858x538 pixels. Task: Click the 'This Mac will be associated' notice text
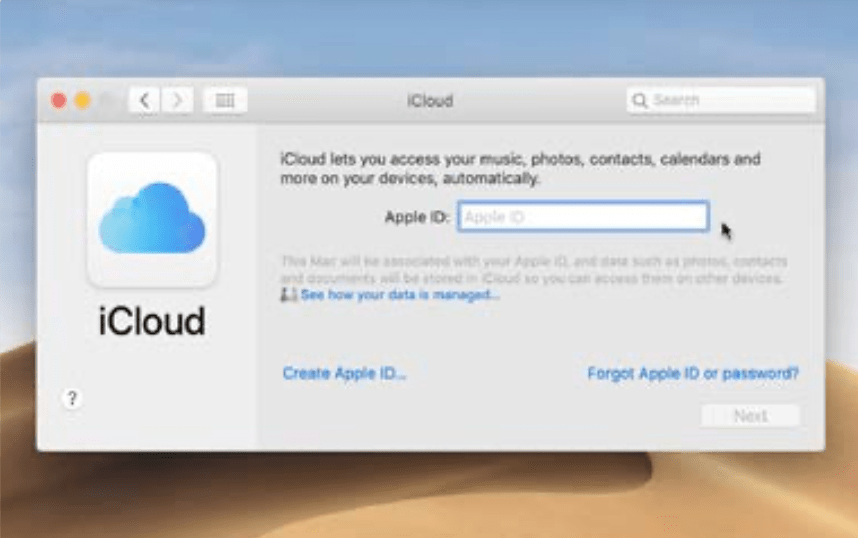pyautogui.click(x=534, y=269)
